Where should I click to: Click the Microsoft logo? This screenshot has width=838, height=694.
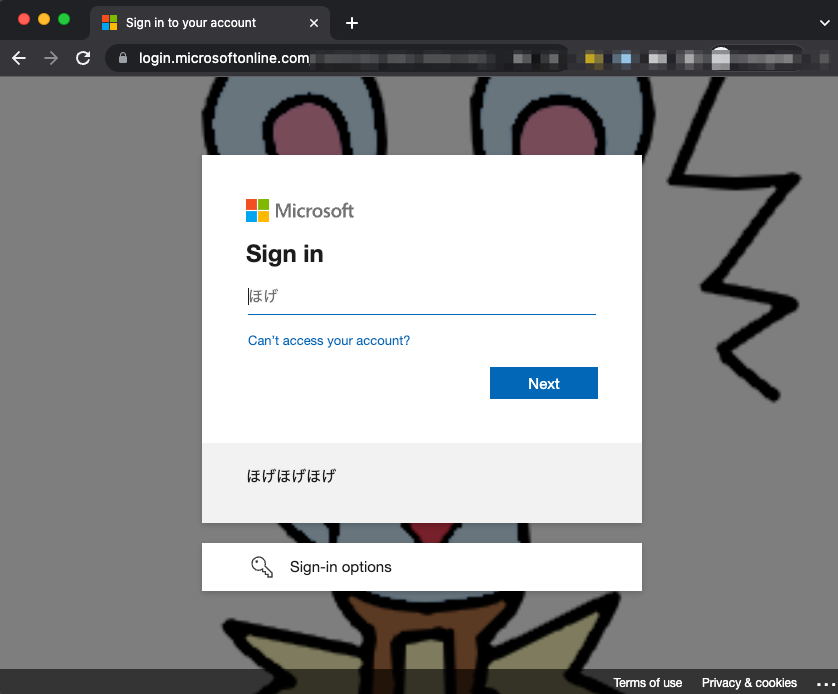(x=300, y=210)
